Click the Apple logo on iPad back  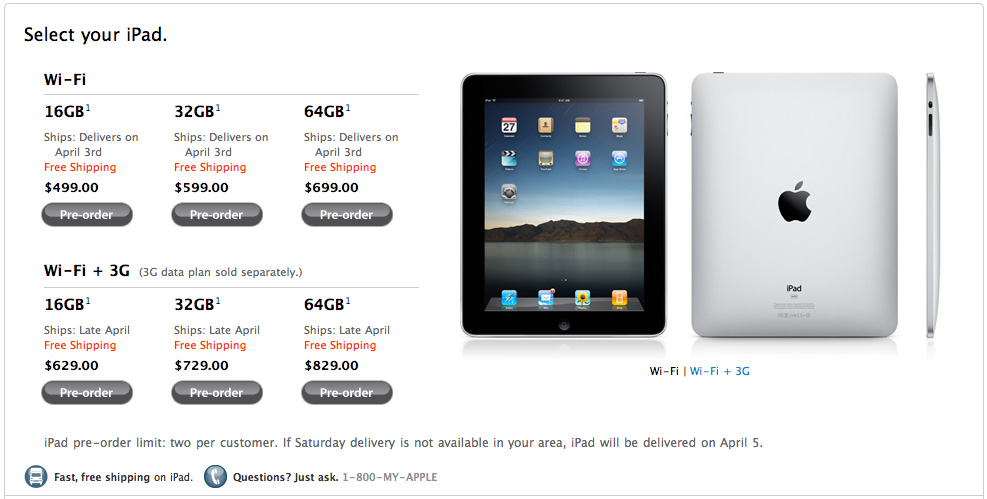(x=794, y=201)
